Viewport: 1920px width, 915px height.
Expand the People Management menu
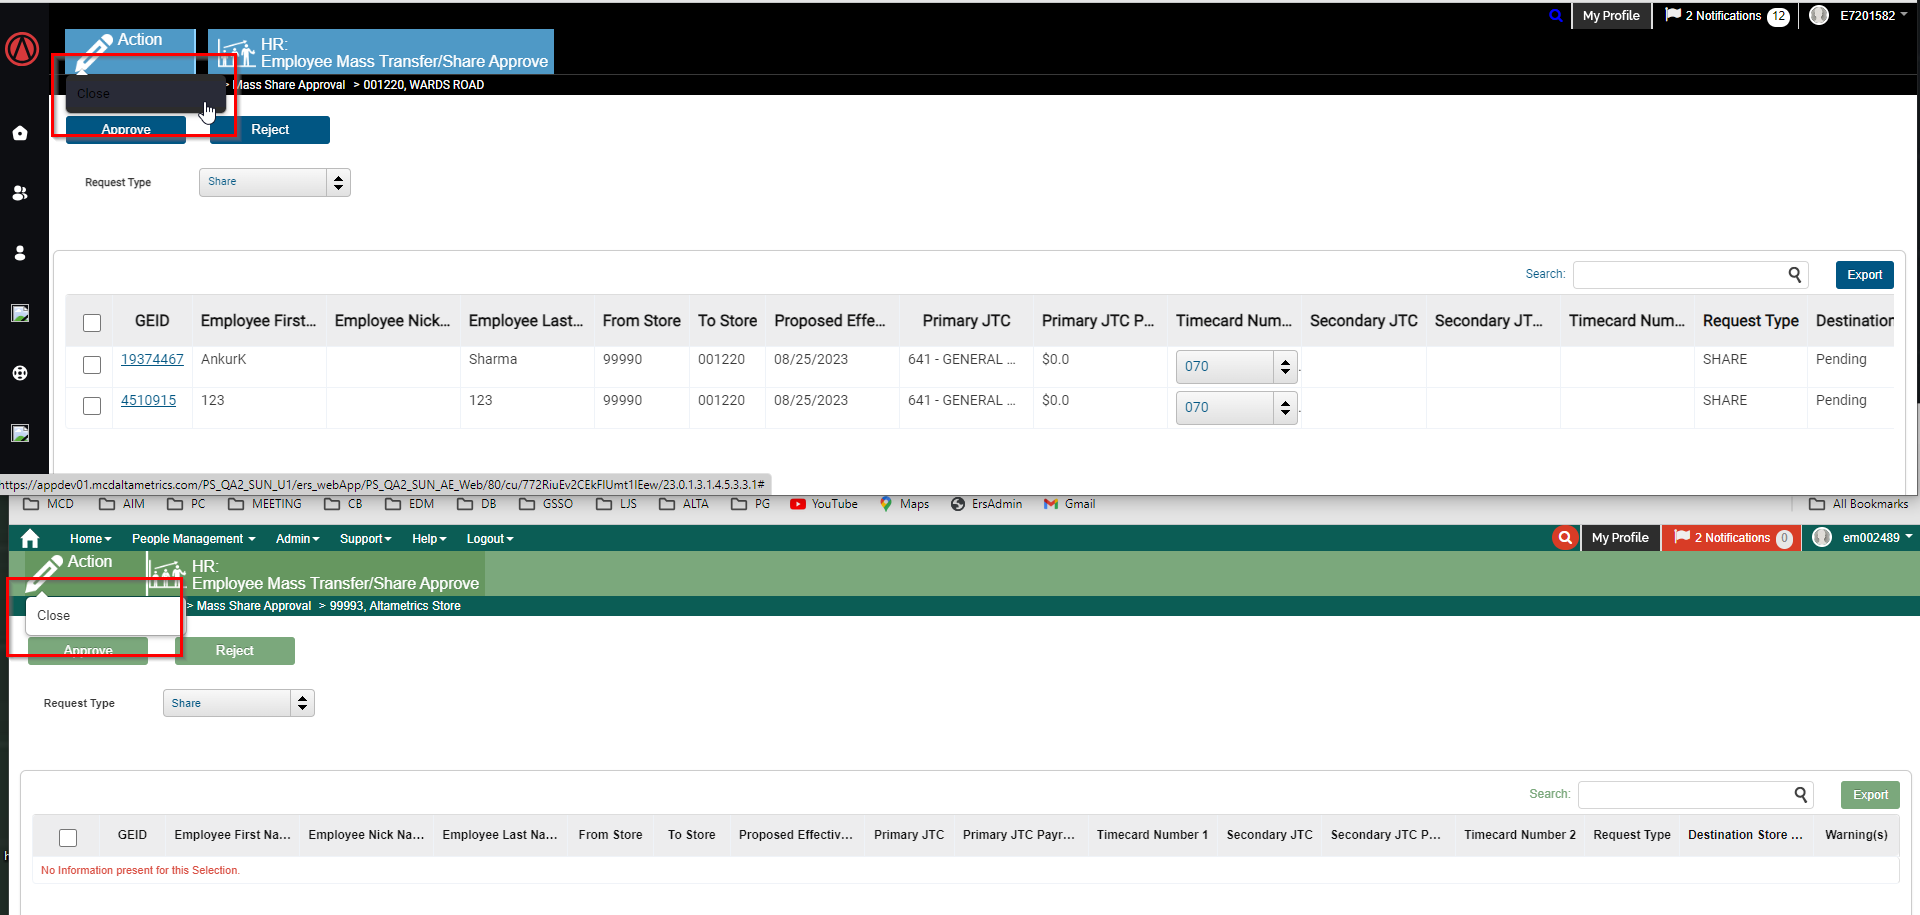[x=193, y=539]
